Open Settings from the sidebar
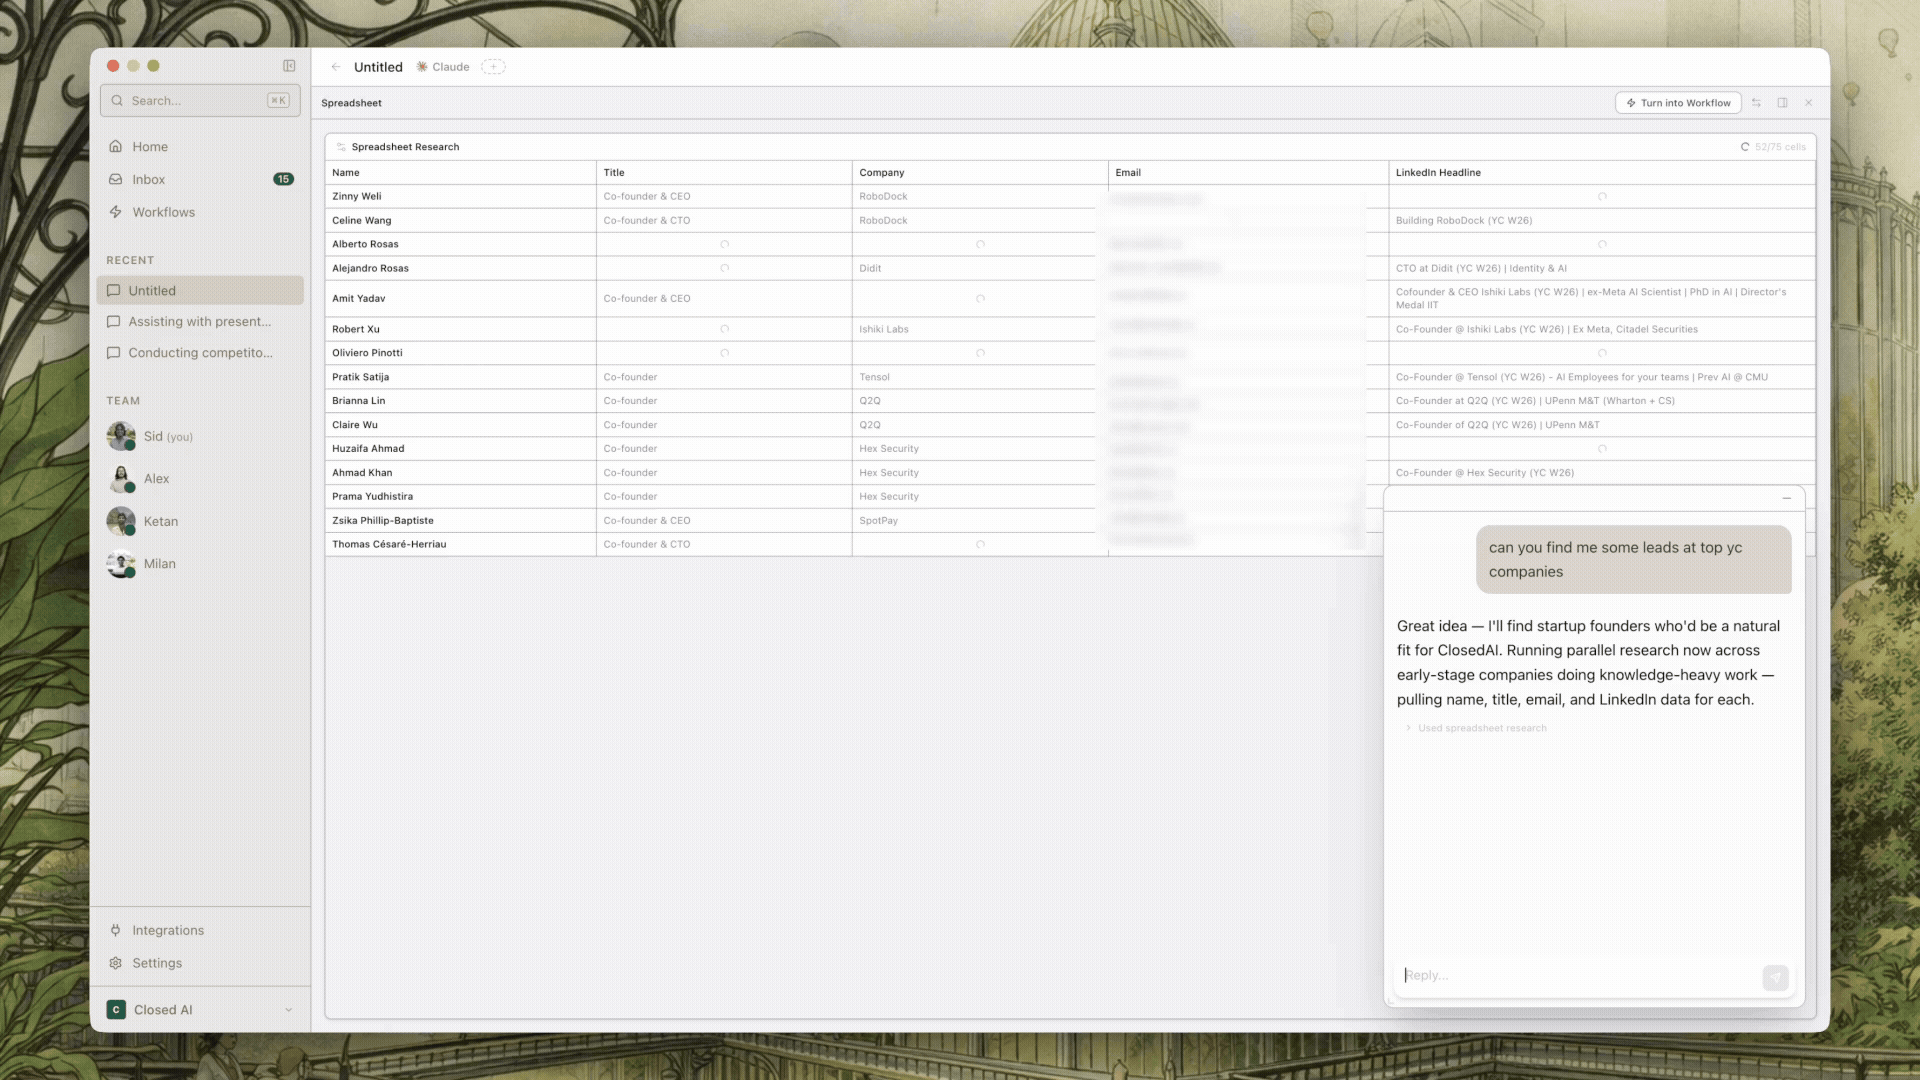The image size is (1920, 1080). point(157,963)
